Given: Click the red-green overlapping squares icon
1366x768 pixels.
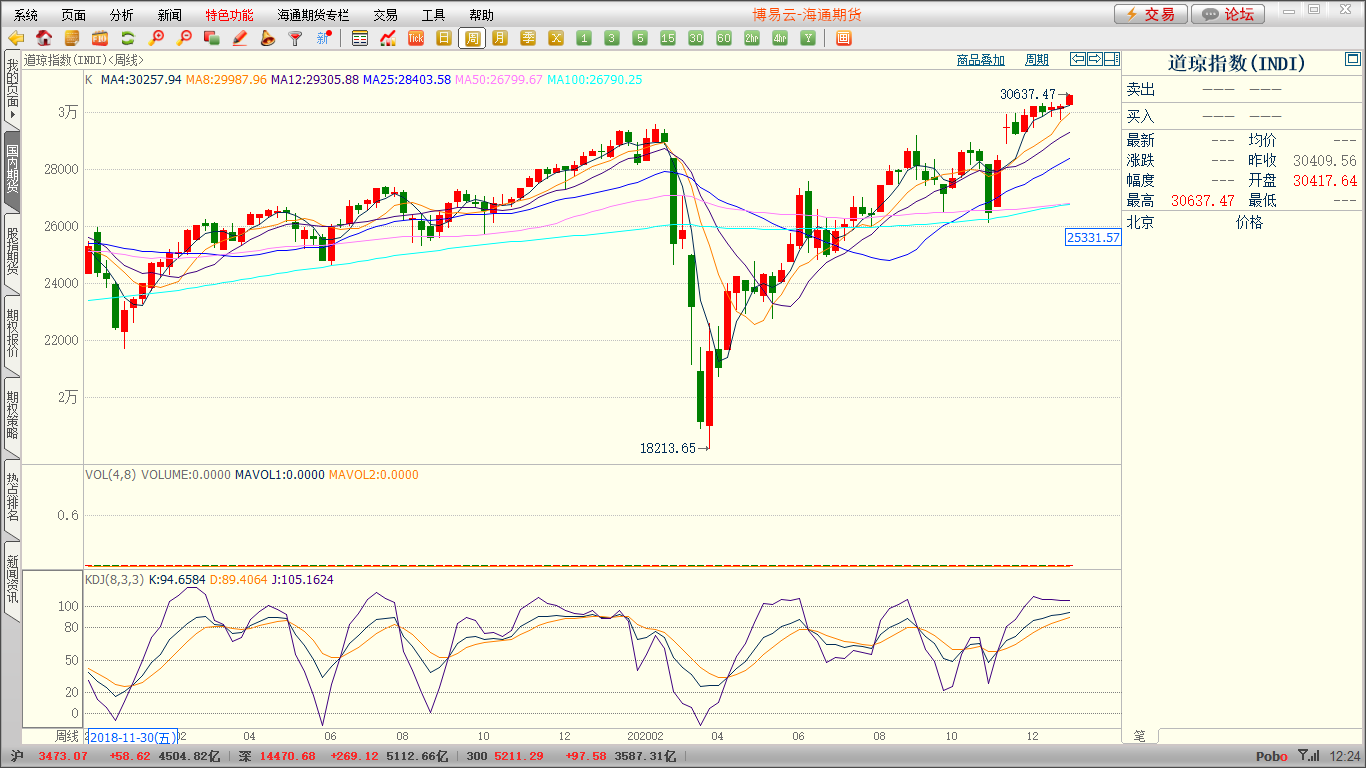Looking at the screenshot, I should click(x=212, y=38).
